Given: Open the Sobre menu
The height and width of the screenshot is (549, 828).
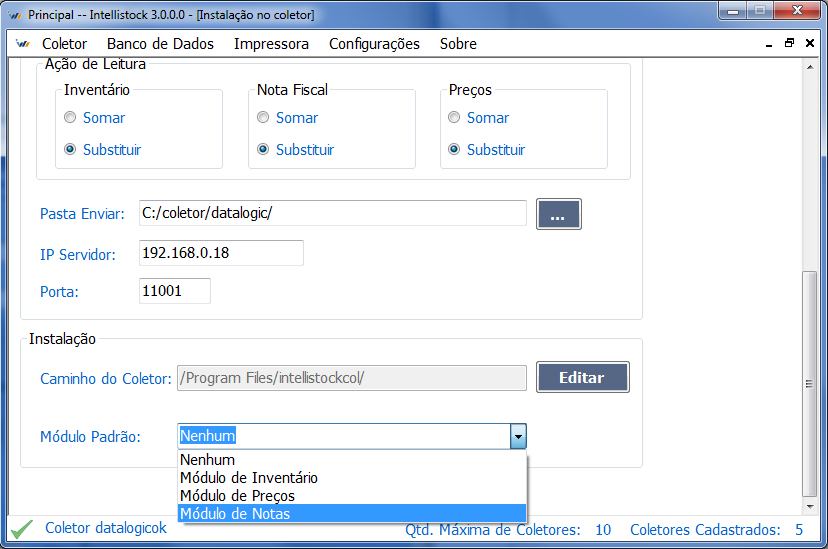Looking at the screenshot, I should pos(458,44).
